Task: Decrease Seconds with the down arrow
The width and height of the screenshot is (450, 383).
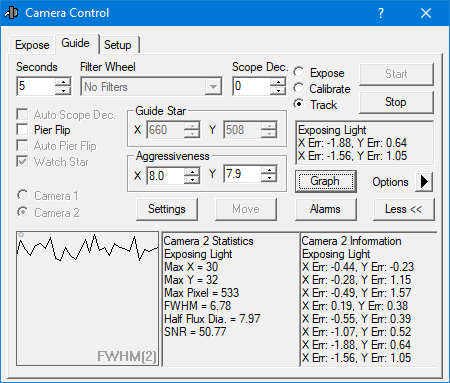Action: pyautogui.click(x=63, y=90)
